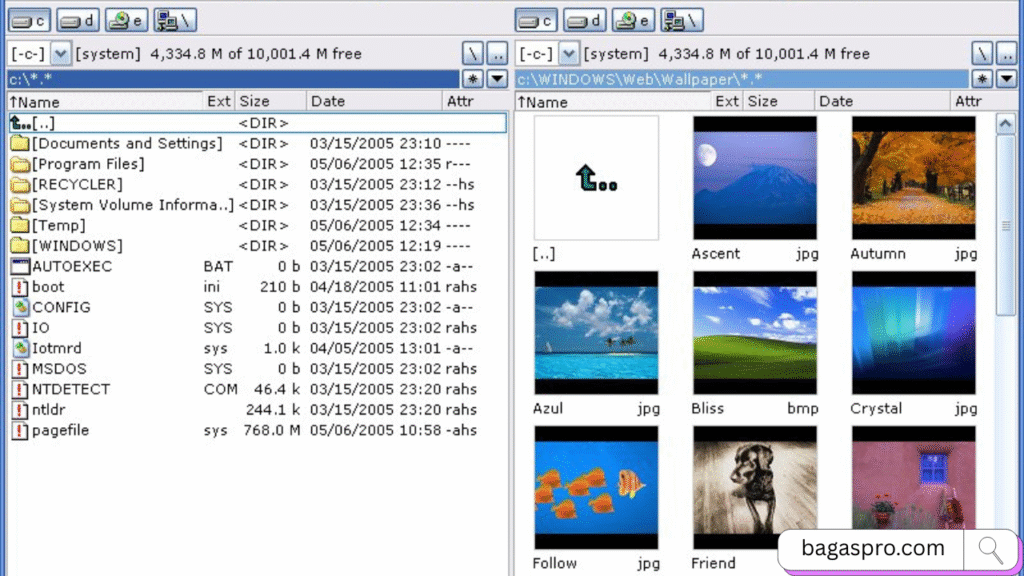The height and width of the screenshot is (576, 1024).
Task: Click drive c button in left panel
Action: [x=29, y=20]
